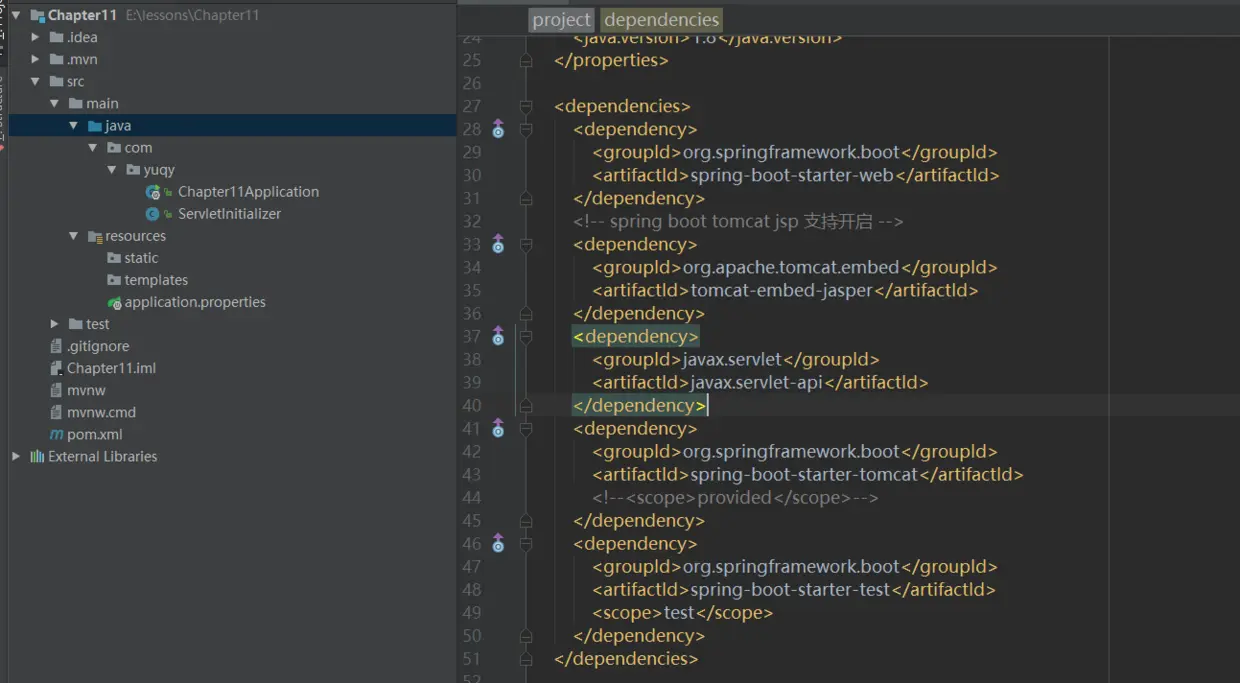The width and height of the screenshot is (1240, 683).
Task: Click the mvnw.cmd file icon
Action: coord(57,412)
